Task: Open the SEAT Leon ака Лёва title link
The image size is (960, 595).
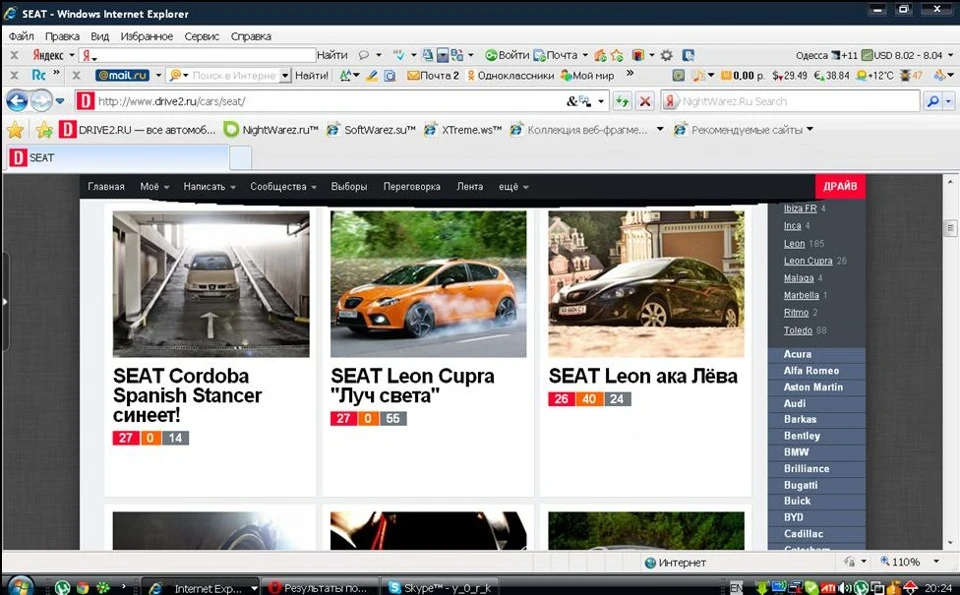Action: 642,376
